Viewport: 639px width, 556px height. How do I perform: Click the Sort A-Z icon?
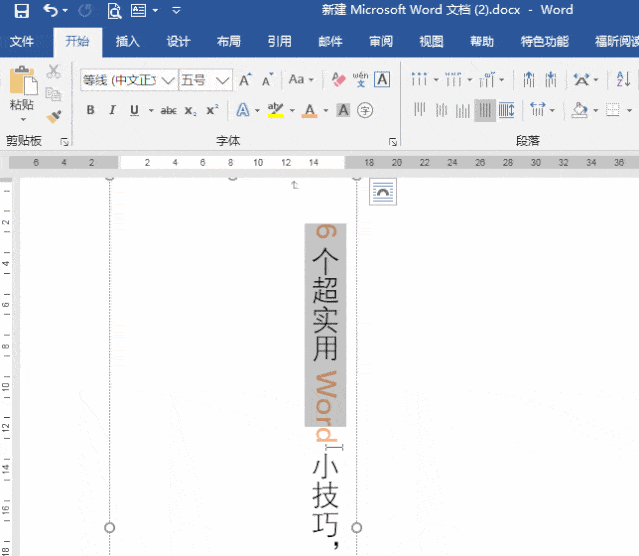point(623,79)
